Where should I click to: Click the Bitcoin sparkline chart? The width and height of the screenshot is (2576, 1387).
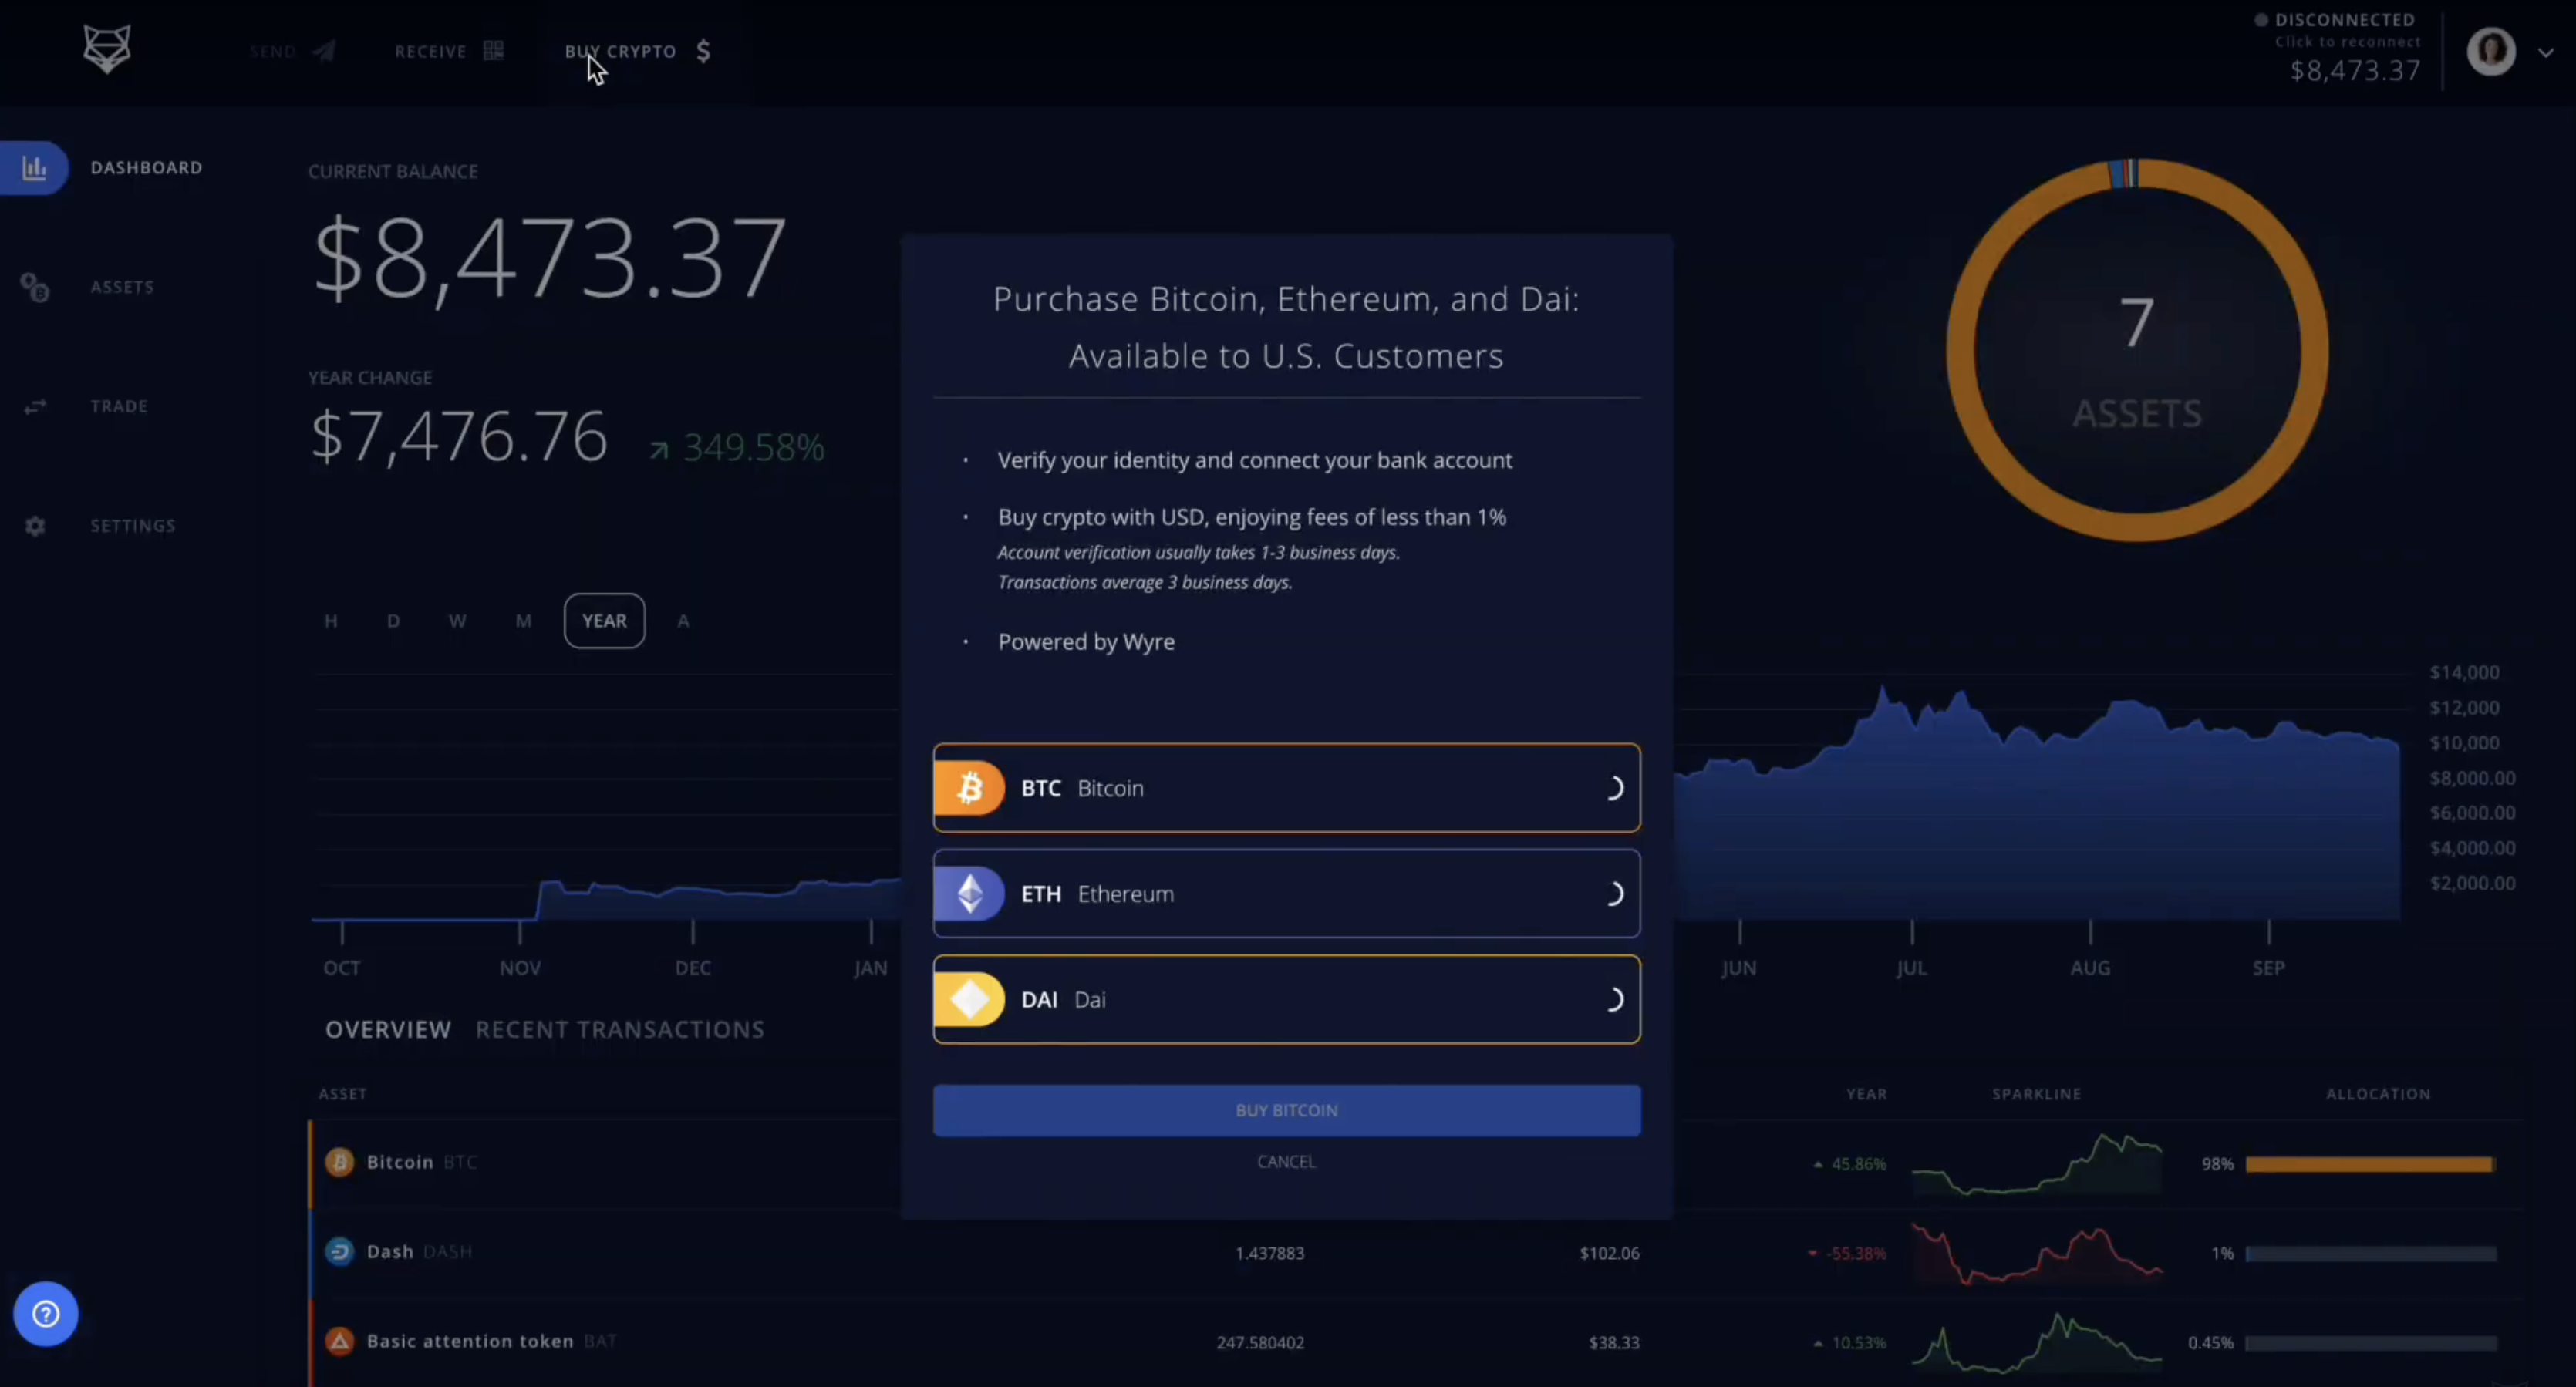pyautogui.click(x=2037, y=1164)
